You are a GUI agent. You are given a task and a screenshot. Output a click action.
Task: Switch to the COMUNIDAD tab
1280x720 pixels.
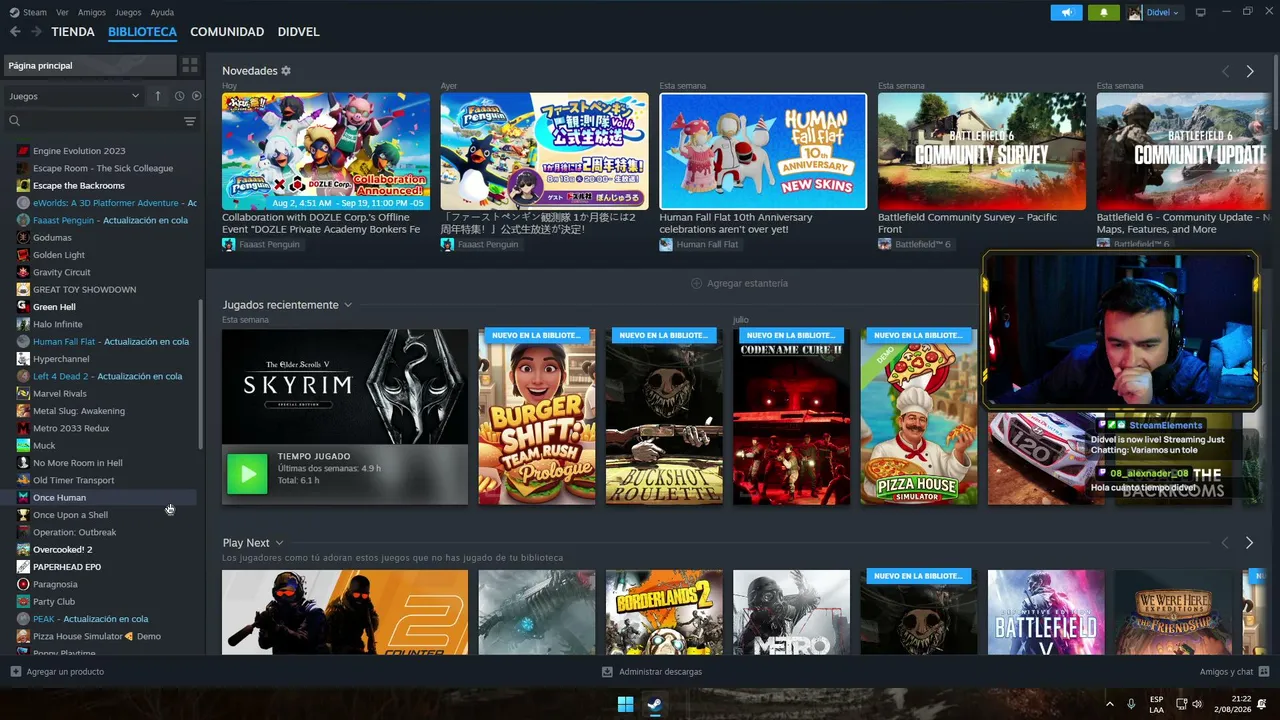click(227, 32)
